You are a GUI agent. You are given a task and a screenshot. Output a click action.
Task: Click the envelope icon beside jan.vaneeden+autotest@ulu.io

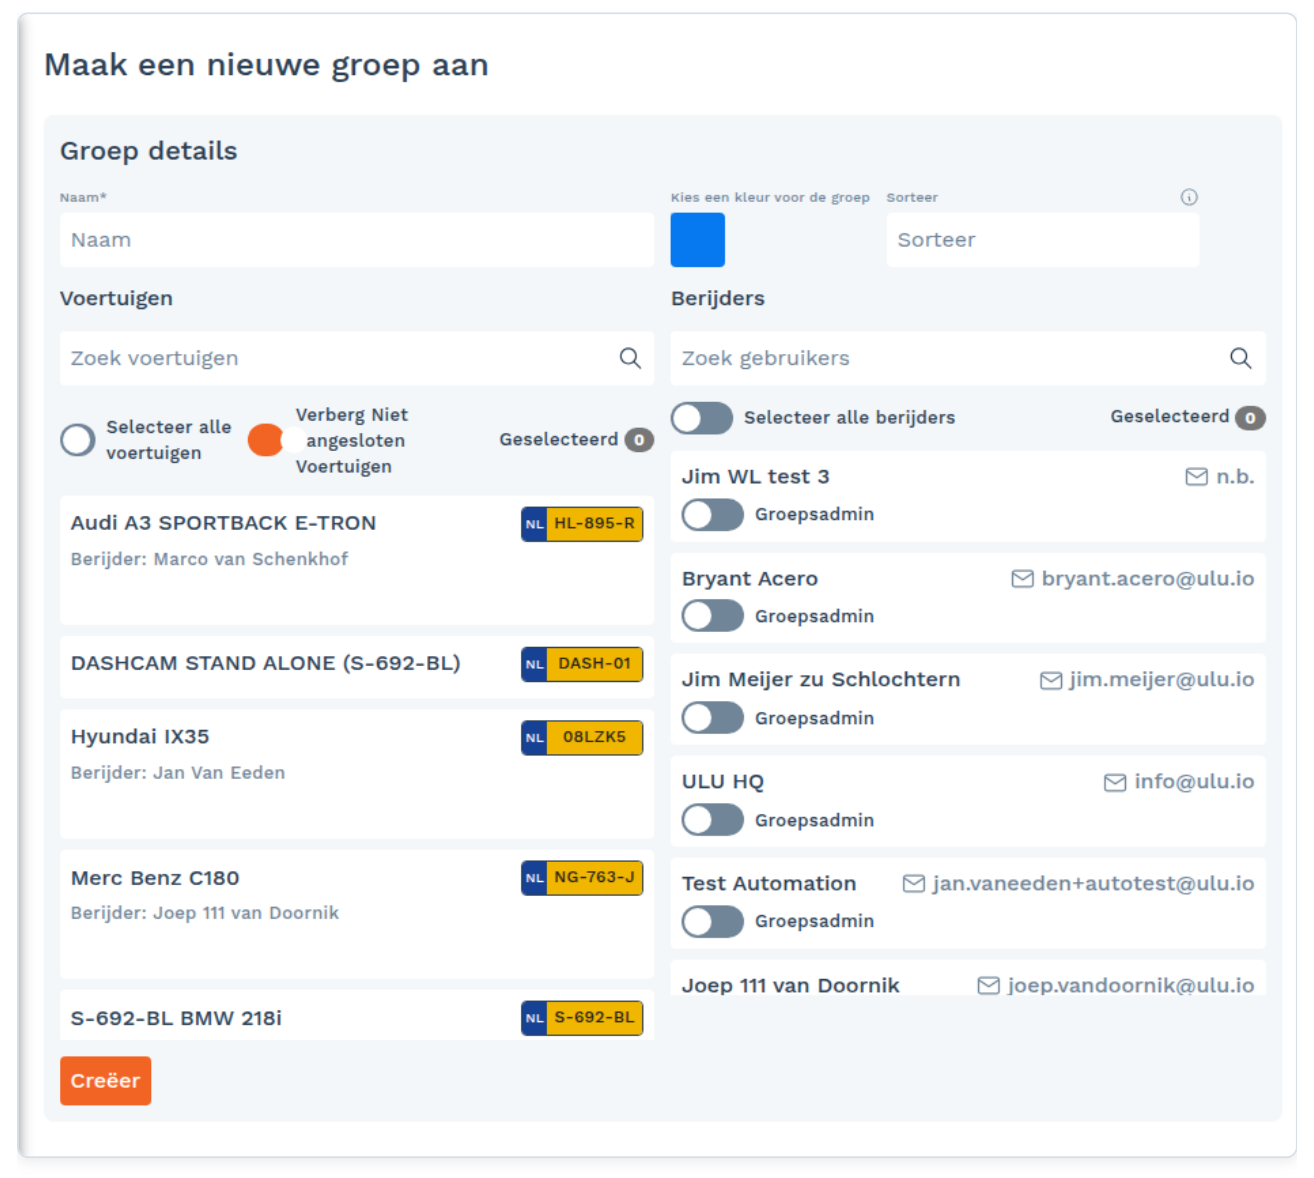[x=914, y=884]
